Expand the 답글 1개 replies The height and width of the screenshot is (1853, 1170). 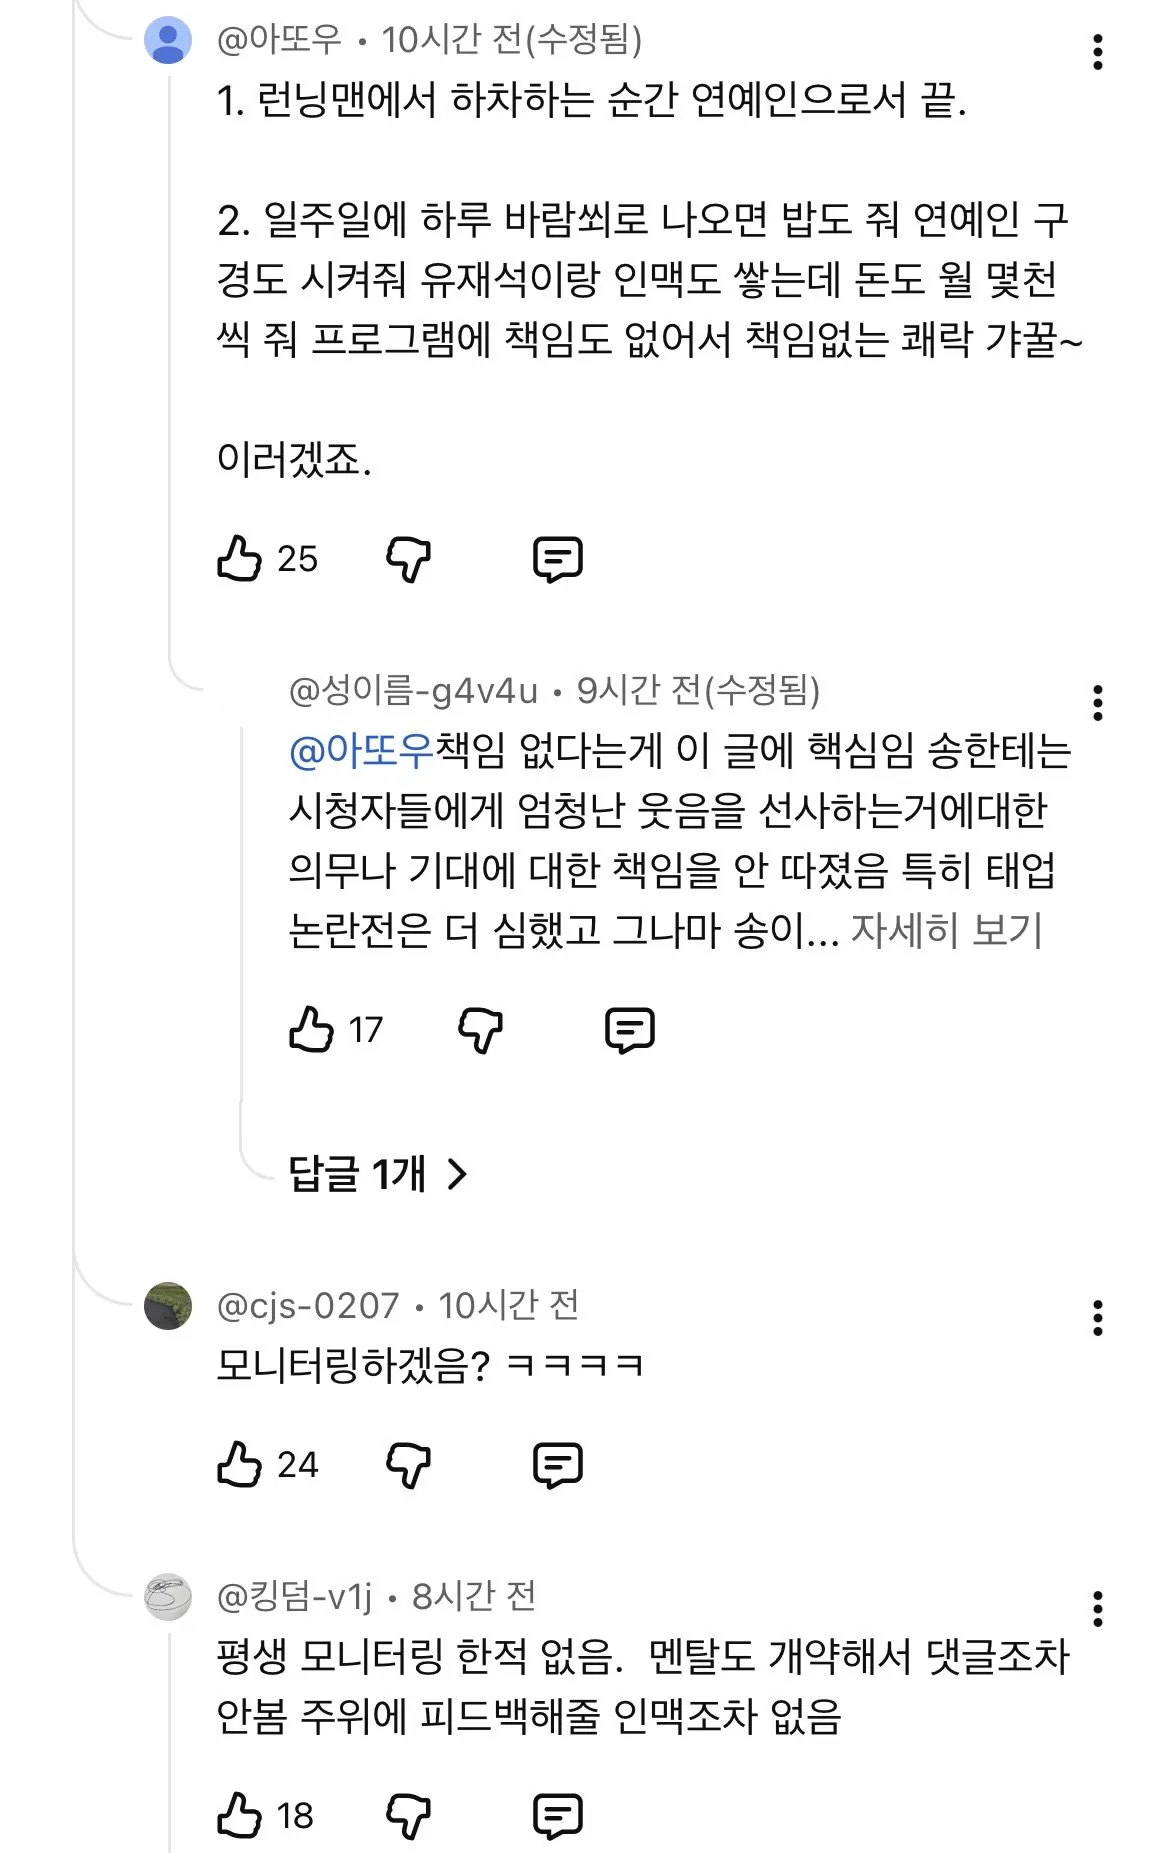click(378, 1174)
